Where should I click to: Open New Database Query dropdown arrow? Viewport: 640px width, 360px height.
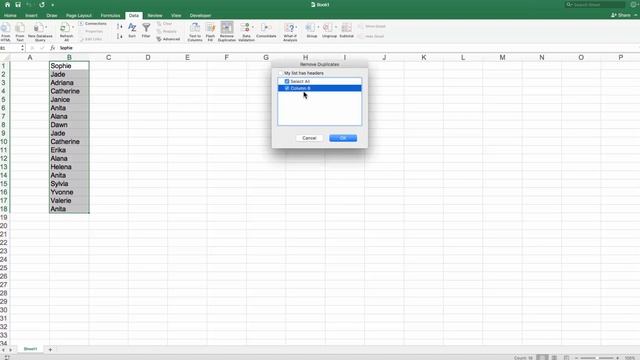click(x=46, y=27)
